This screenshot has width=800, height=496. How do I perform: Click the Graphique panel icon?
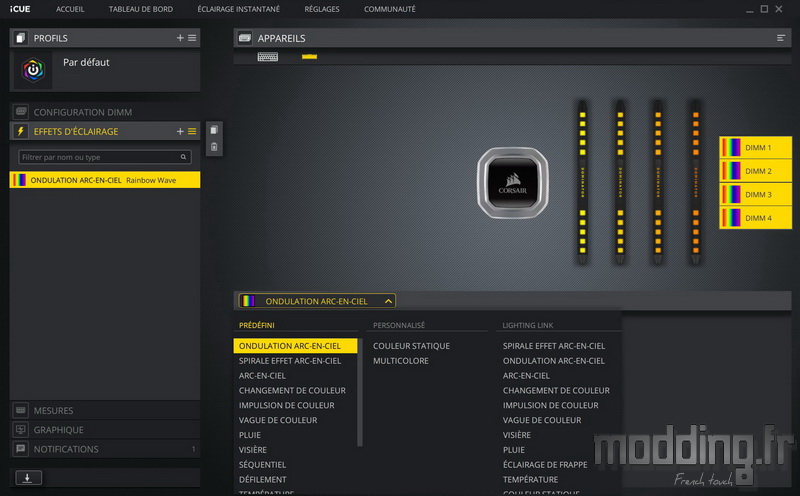pyautogui.click(x=21, y=430)
